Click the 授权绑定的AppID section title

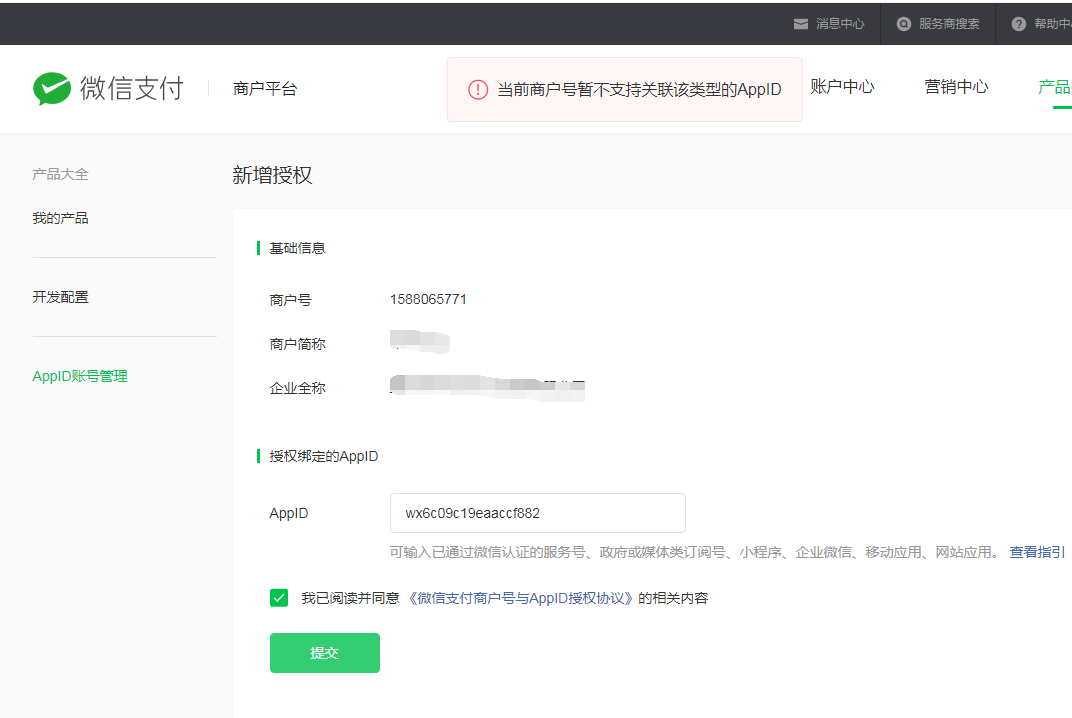(323, 456)
